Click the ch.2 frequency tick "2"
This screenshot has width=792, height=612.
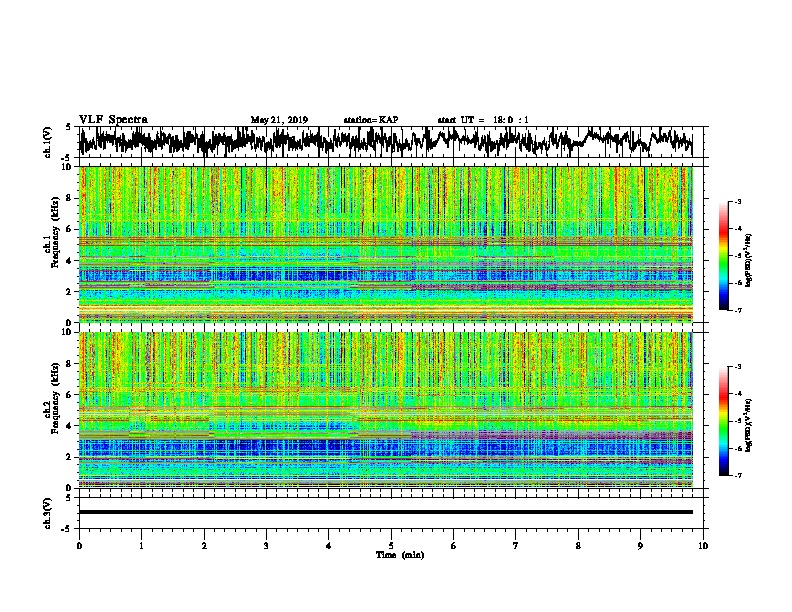coord(69,457)
